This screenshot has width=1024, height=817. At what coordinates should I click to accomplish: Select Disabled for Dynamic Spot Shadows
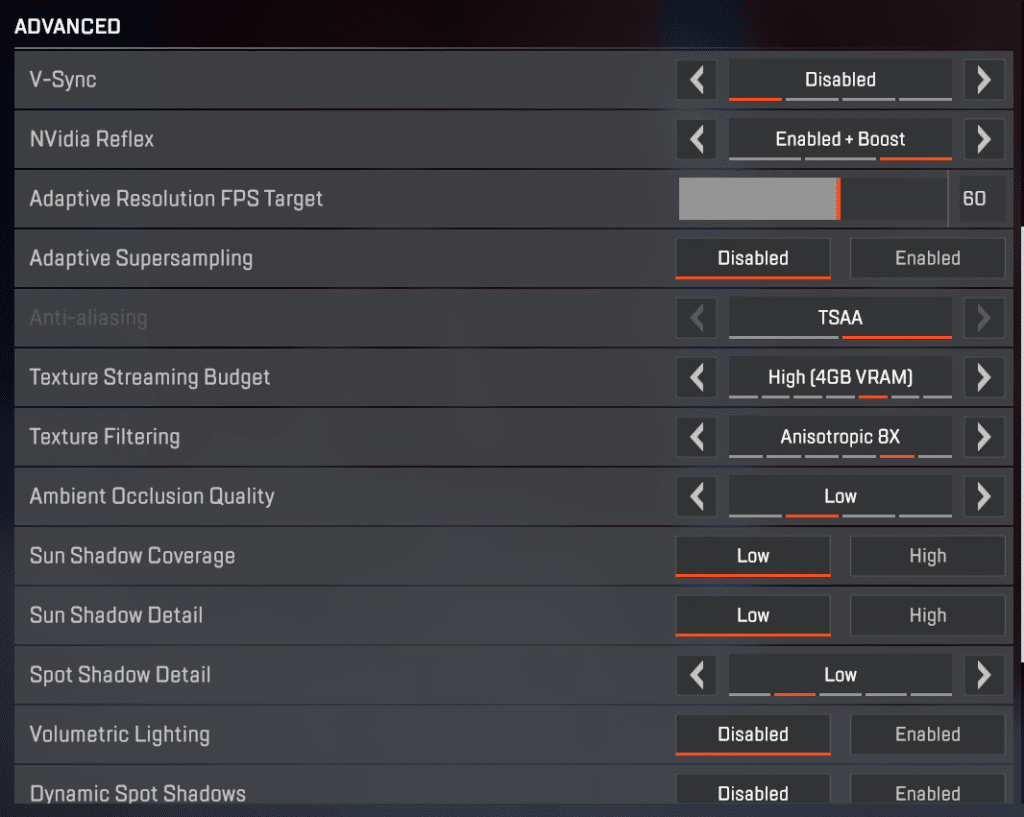click(753, 791)
